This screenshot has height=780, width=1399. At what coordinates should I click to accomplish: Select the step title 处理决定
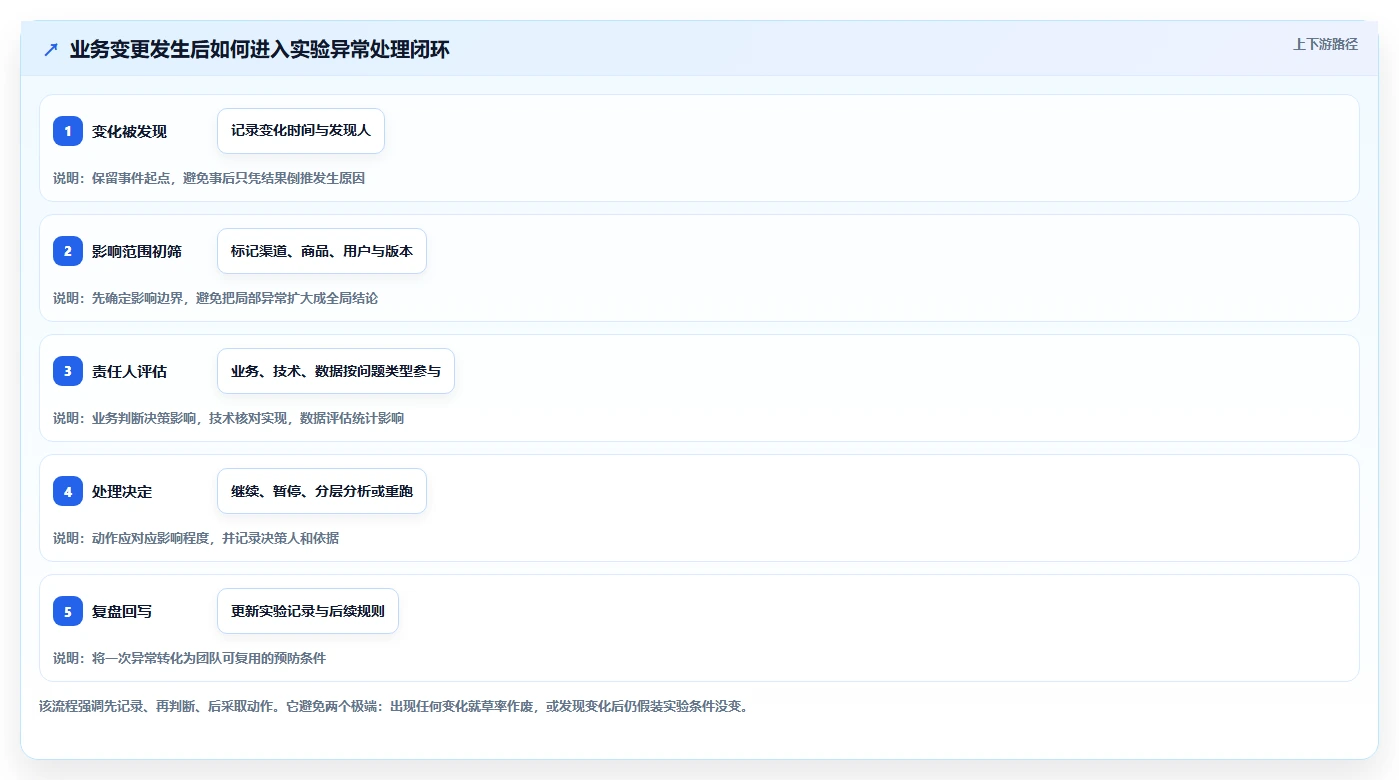122,492
